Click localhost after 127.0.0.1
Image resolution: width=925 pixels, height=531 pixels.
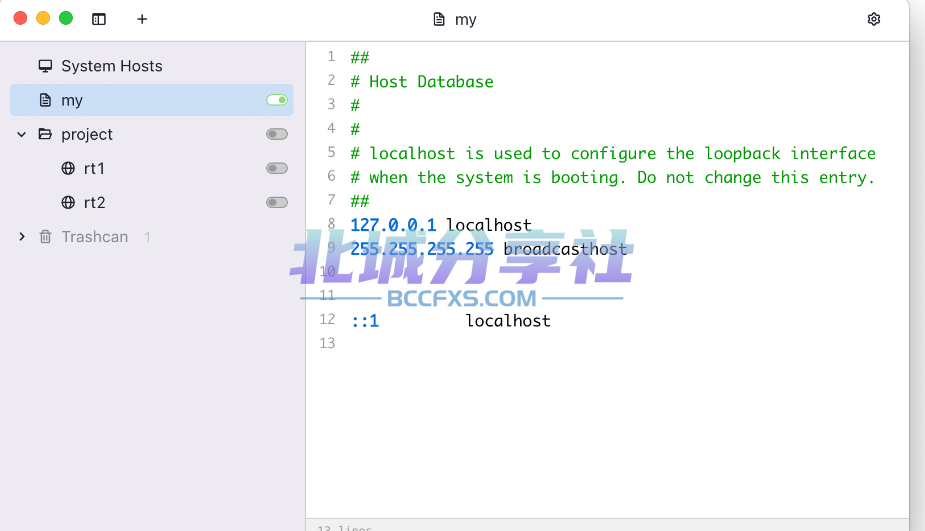(488, 225)
